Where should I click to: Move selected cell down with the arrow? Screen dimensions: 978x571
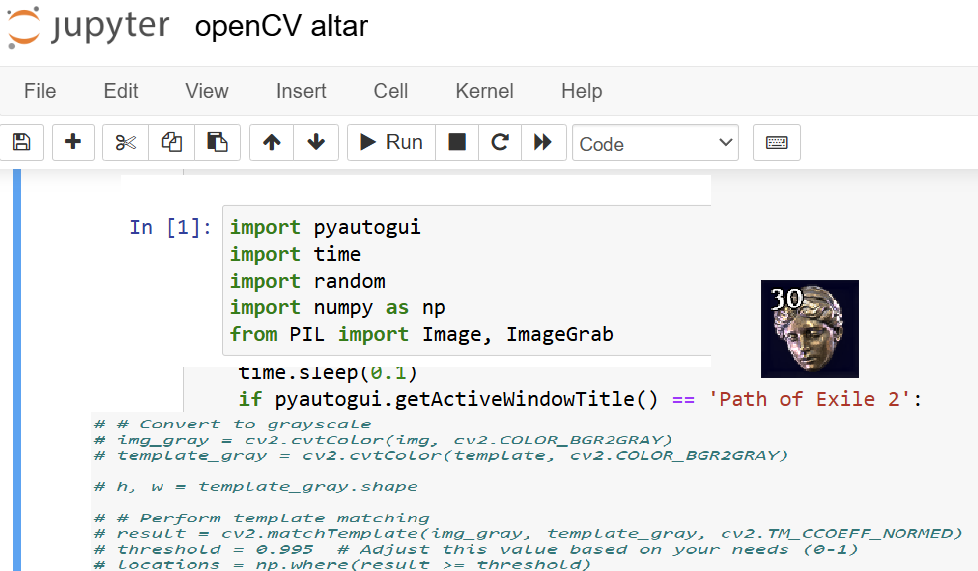coord(316,142)
